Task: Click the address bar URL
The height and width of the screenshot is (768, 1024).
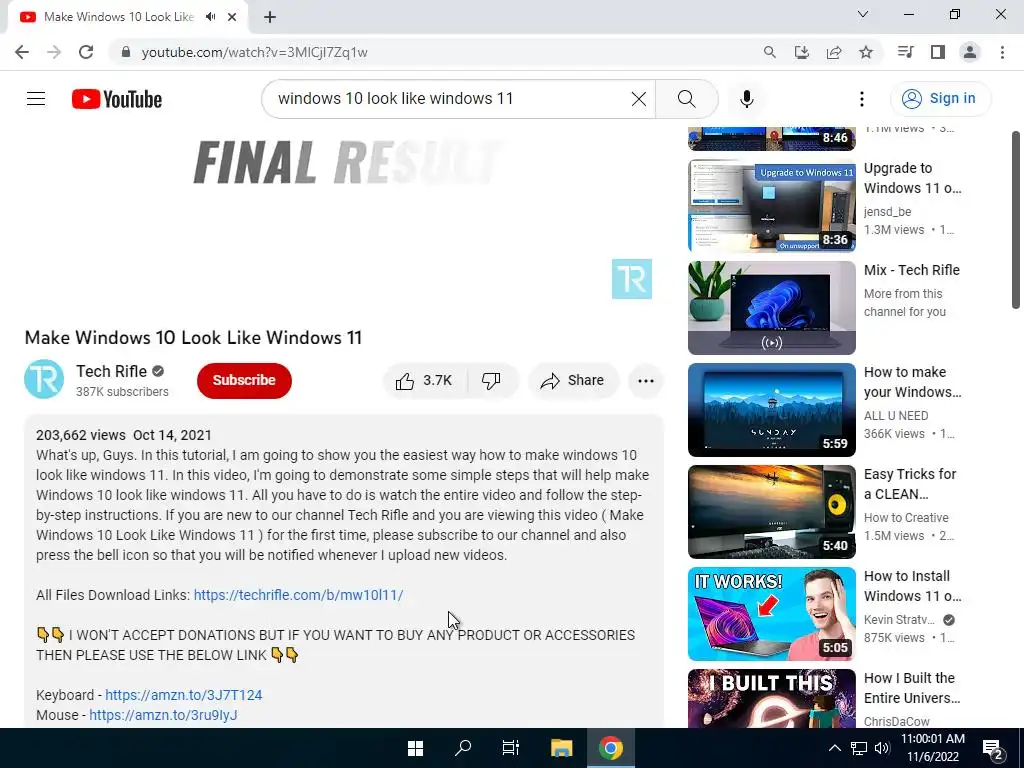Action: pyautogui.click(x=255, y=52)
